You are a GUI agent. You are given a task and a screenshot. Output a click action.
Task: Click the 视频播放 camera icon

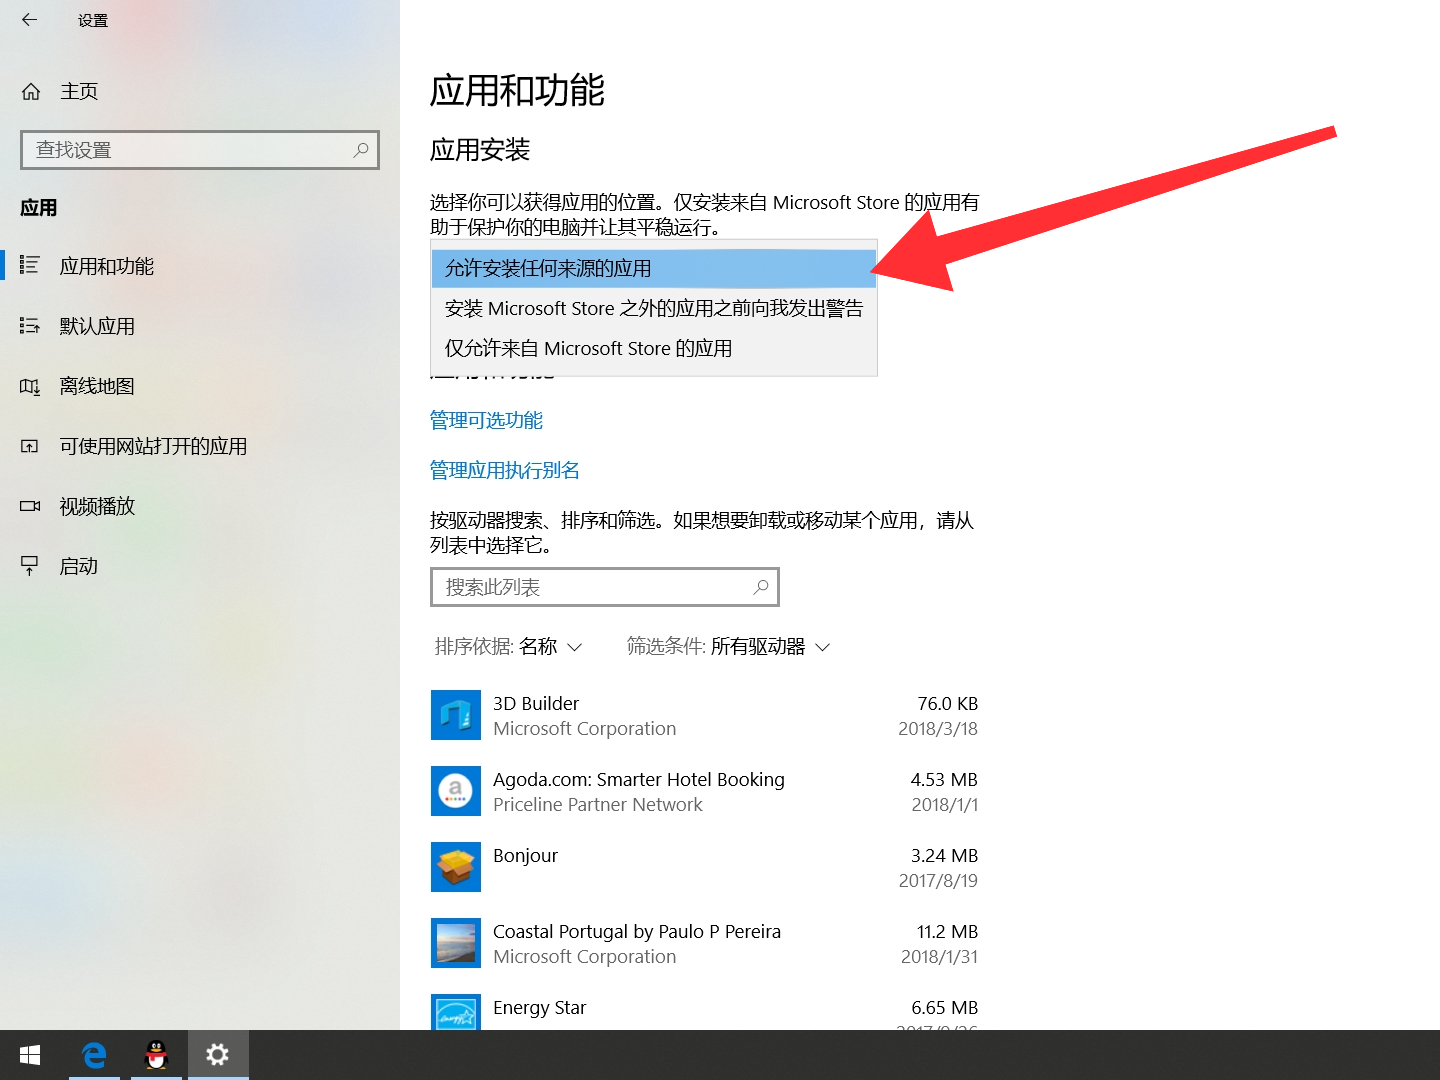click(x=30, y=506)
